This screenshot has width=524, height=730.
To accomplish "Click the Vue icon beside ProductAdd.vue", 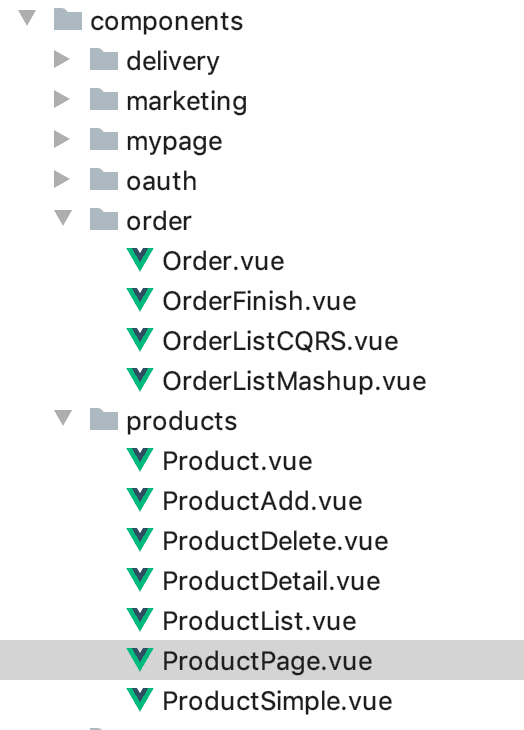I will pos(140,500).
